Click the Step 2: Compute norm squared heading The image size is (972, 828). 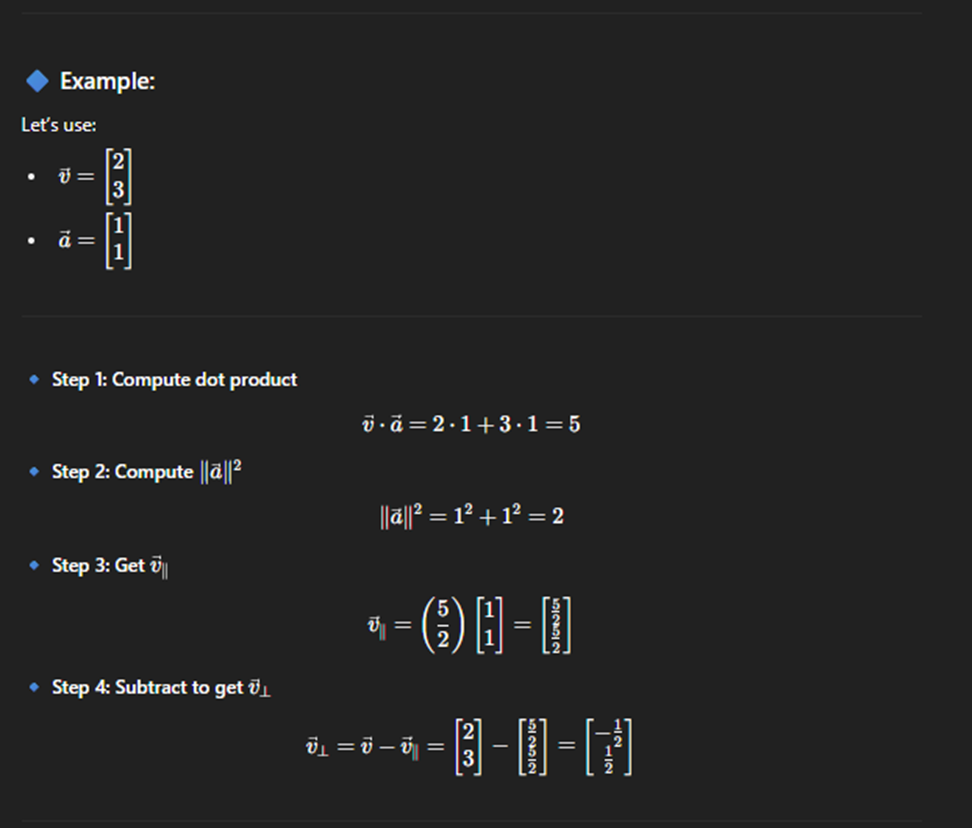point(146,472)
